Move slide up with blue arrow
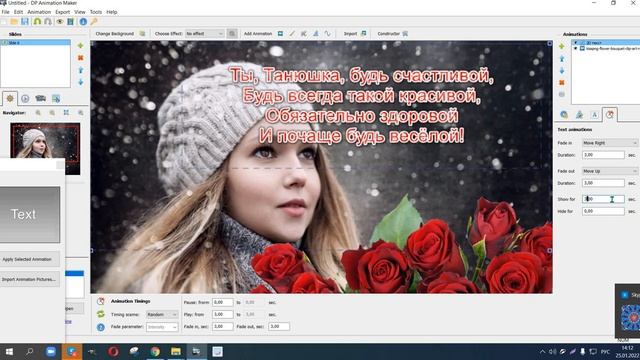Screen dimensions: 640x360 [81, 70]
